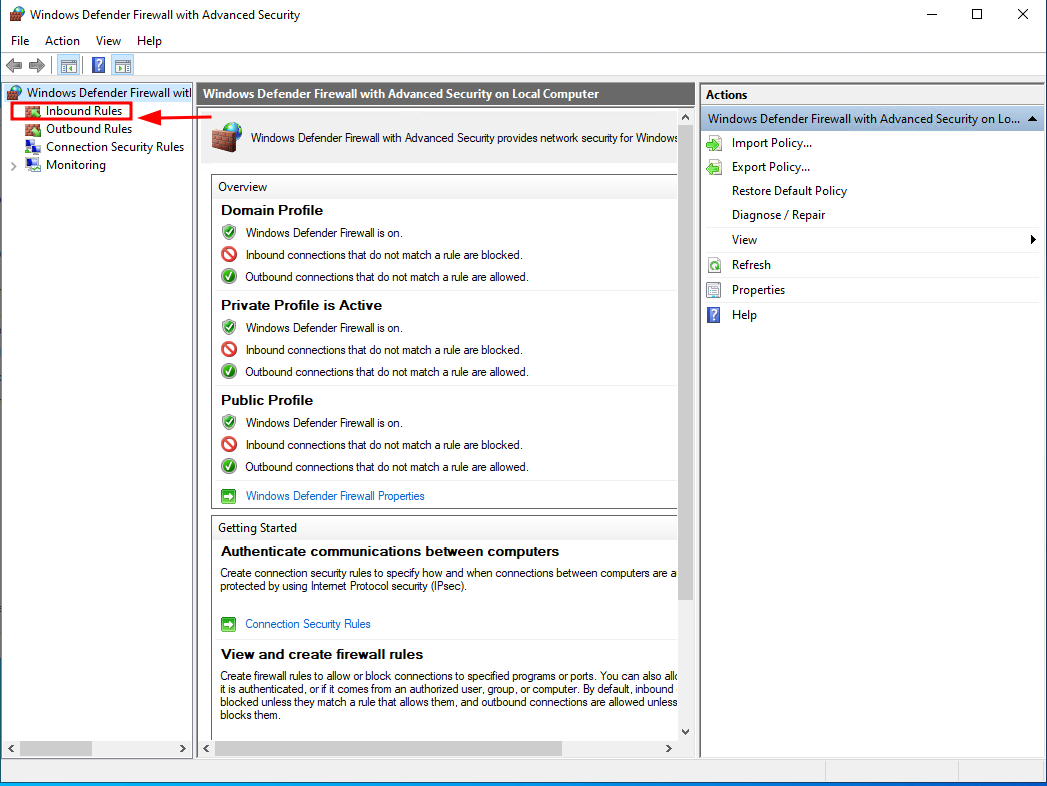The width and height of the screenshot is (1047, 786).
Task: Toggle Show/Hide Console Tree toolbar icon
Action: [68, 65]
